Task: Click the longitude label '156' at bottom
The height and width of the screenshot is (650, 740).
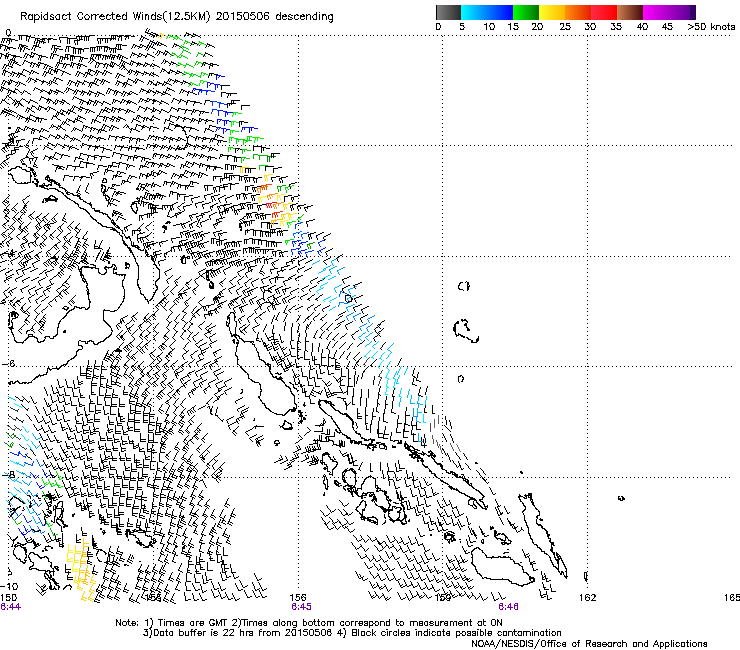Action: (x=298, y=598)
